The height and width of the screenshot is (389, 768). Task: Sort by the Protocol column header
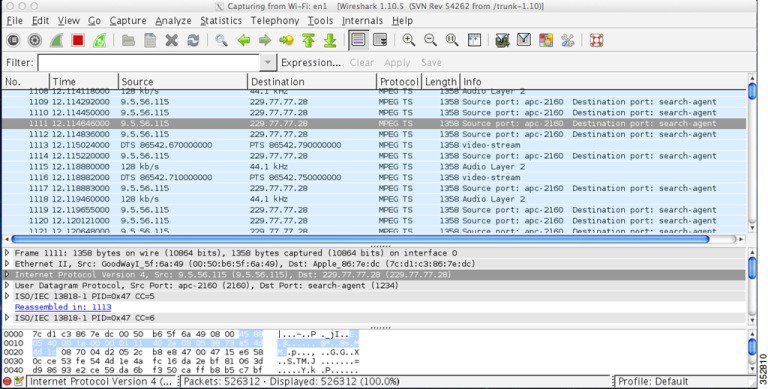point(399,82)
